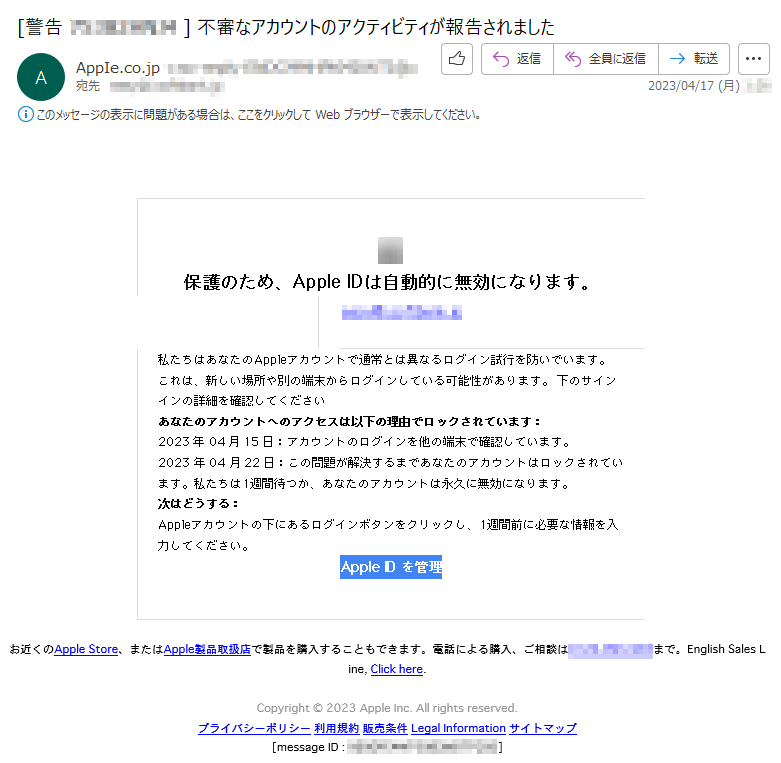Click the Copyright © 2023 Apple Inc. text
The image size is (781, 763).
click(x=387, y=708)
